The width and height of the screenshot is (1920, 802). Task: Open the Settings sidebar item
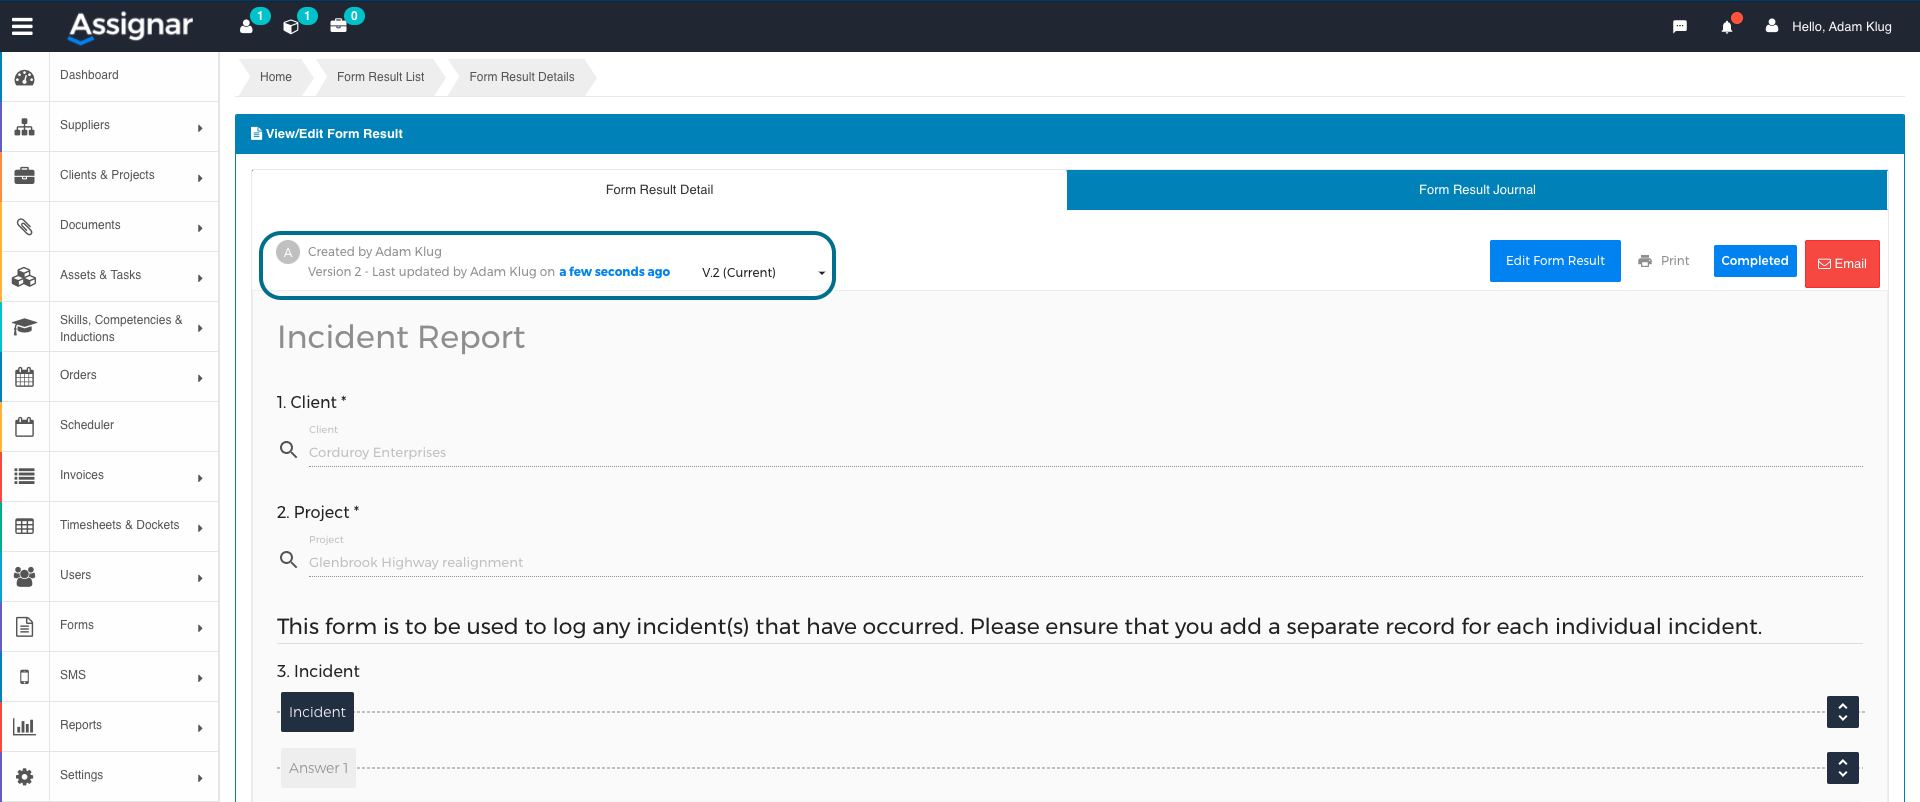click(x=110, y=777)
